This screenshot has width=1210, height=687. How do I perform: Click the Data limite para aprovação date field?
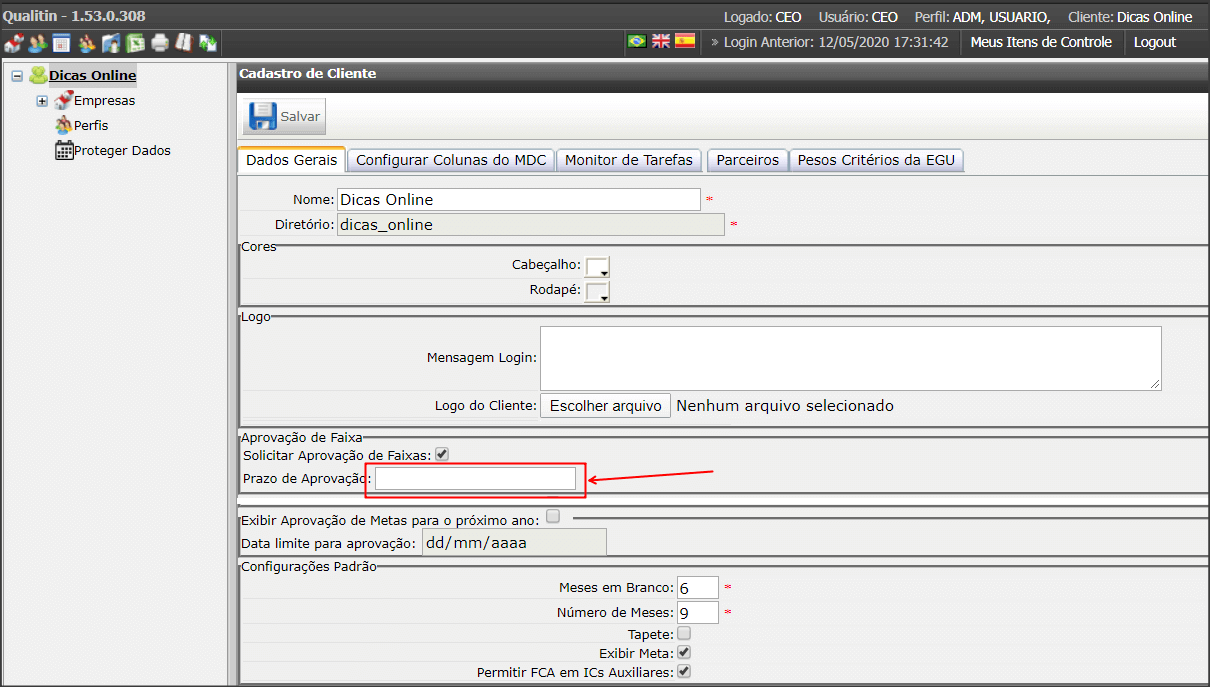513,543
